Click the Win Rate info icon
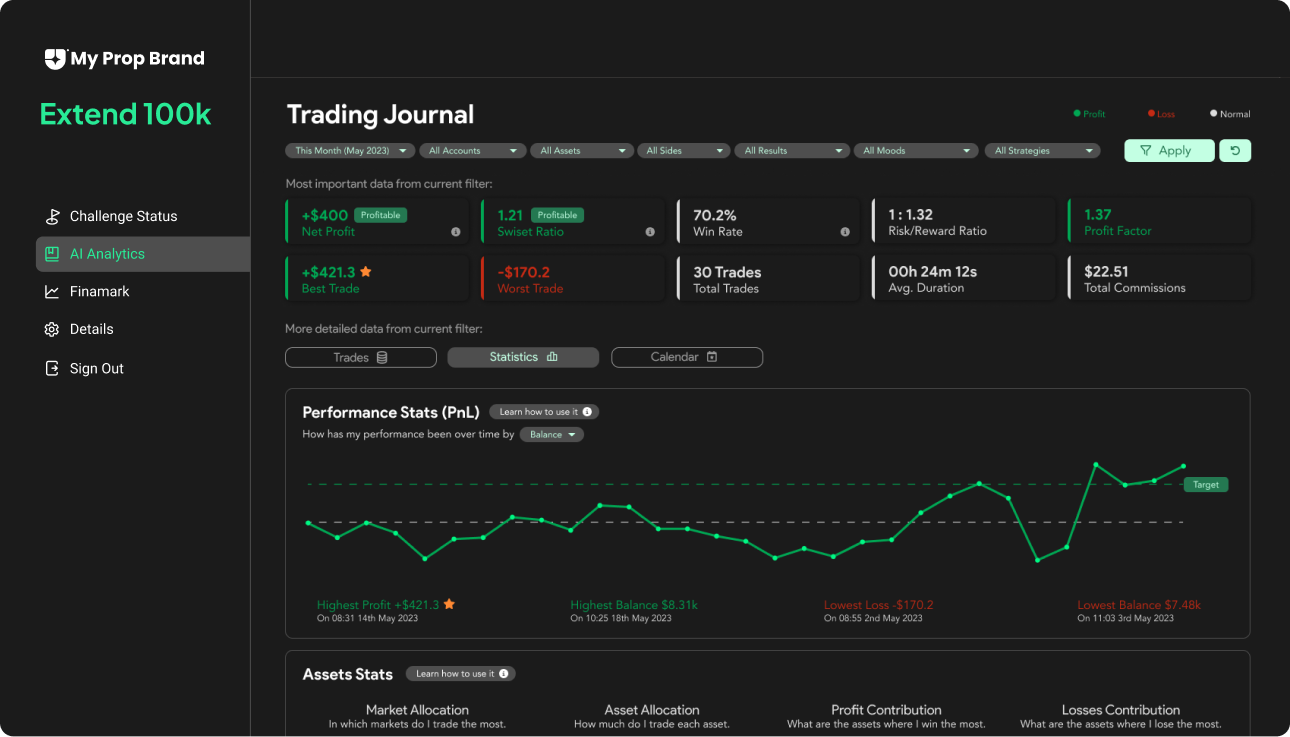The height and width of the screenshot is (737, 1290). pyautogui.click(x=845, y=232)
